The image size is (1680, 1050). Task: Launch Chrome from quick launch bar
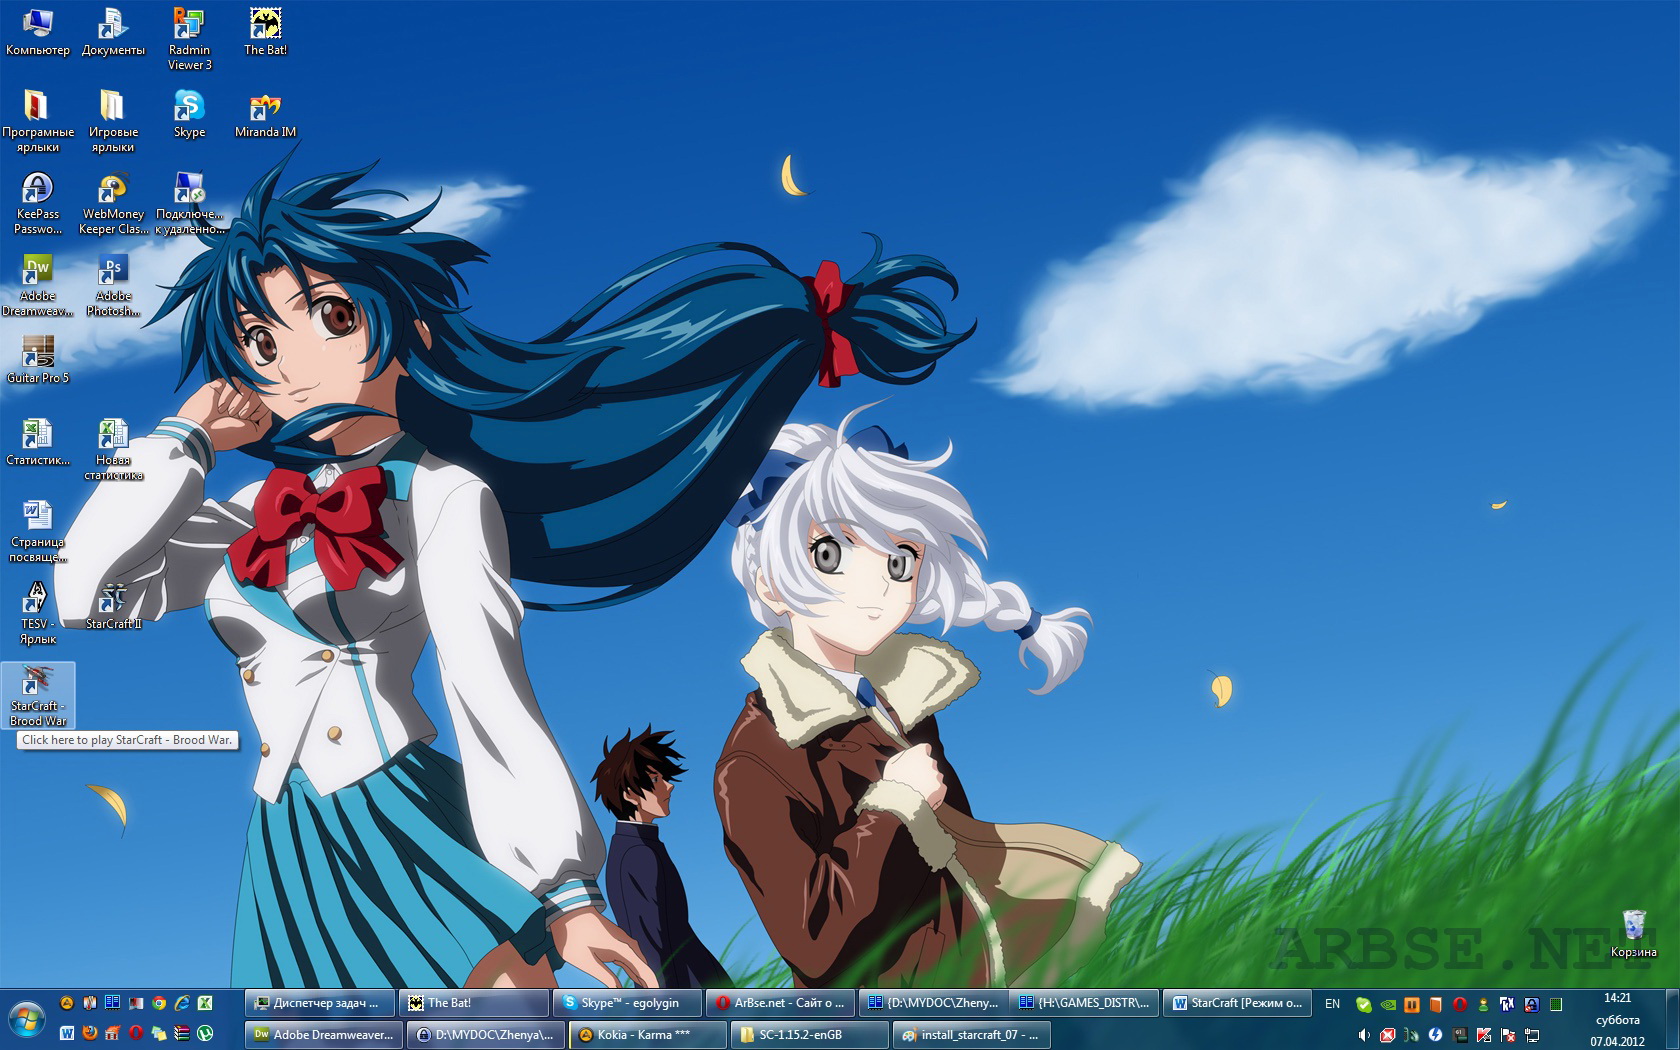[x=159, y=1003]
